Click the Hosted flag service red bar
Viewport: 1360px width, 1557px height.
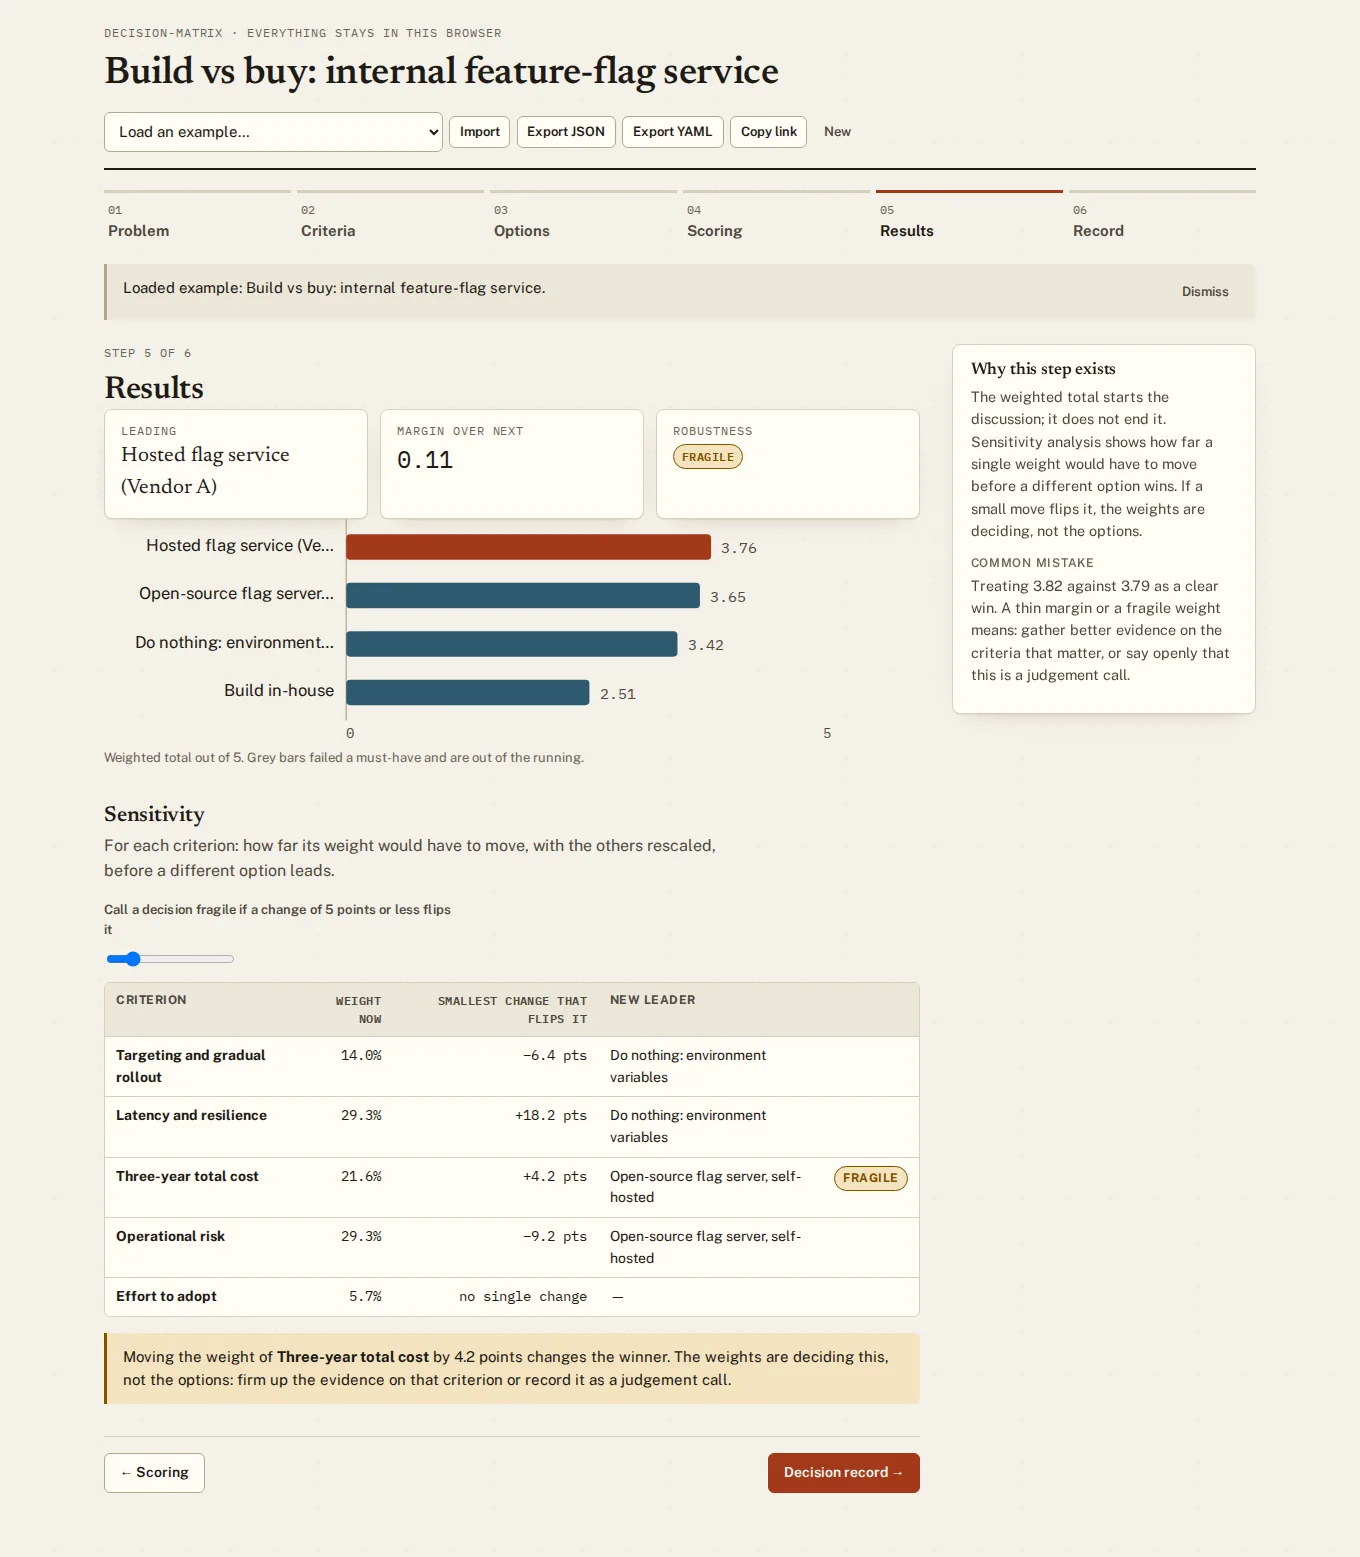(x=528, y=547)
